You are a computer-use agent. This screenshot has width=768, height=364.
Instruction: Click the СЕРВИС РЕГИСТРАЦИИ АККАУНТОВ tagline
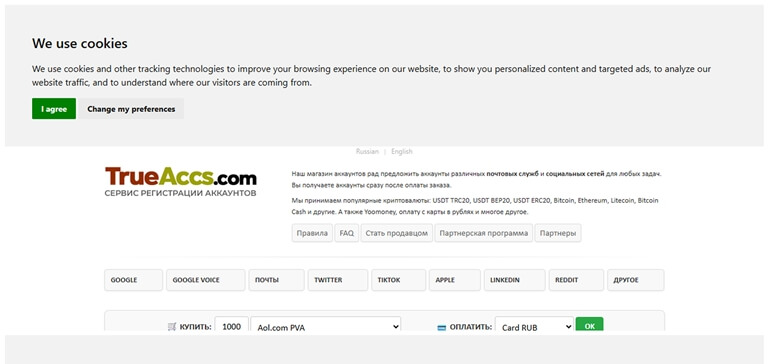point(180,193)
